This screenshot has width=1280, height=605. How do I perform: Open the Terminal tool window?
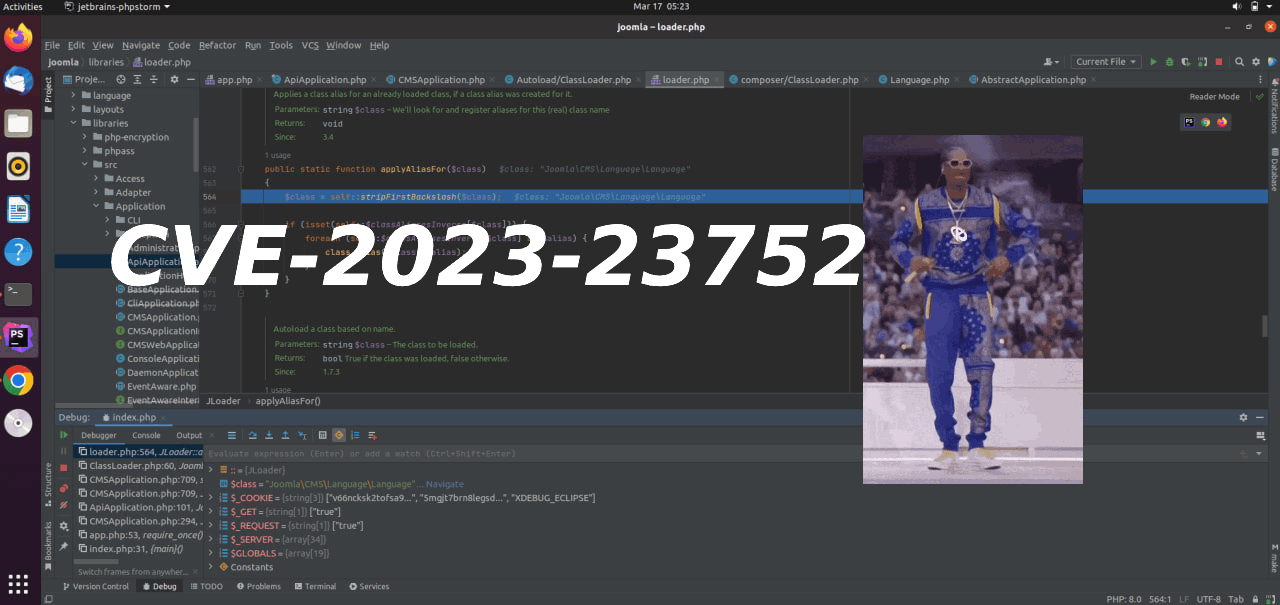[x=315, y=586]
